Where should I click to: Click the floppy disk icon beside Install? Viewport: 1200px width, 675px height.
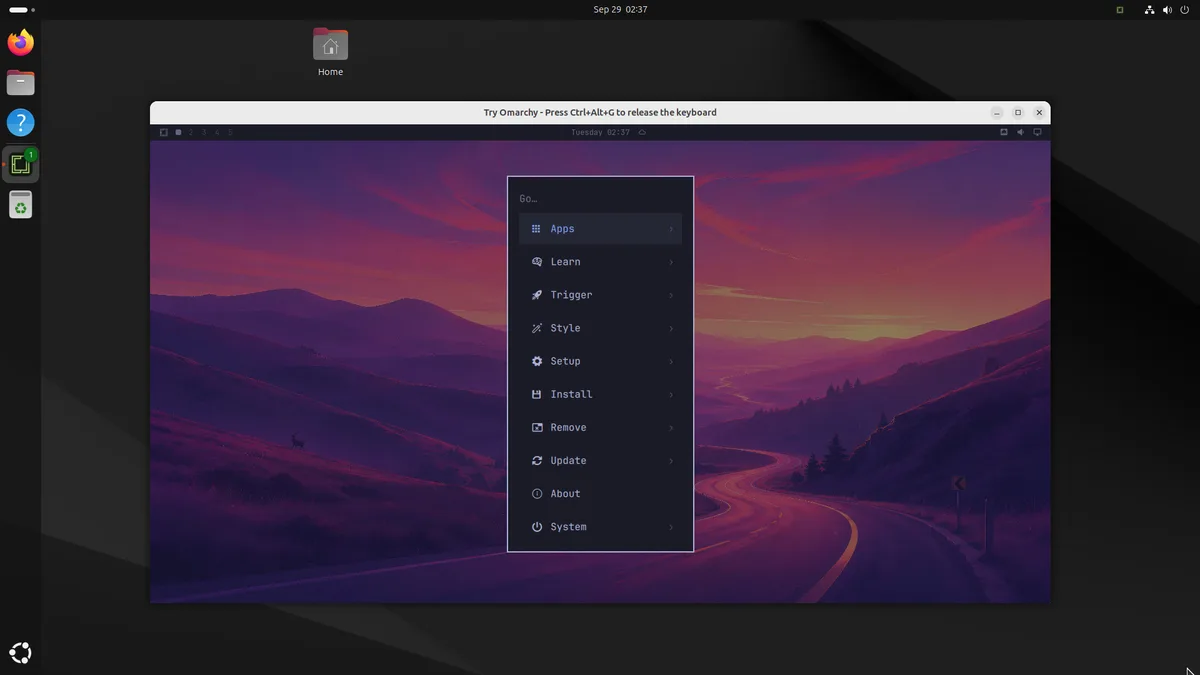point(536,394)
